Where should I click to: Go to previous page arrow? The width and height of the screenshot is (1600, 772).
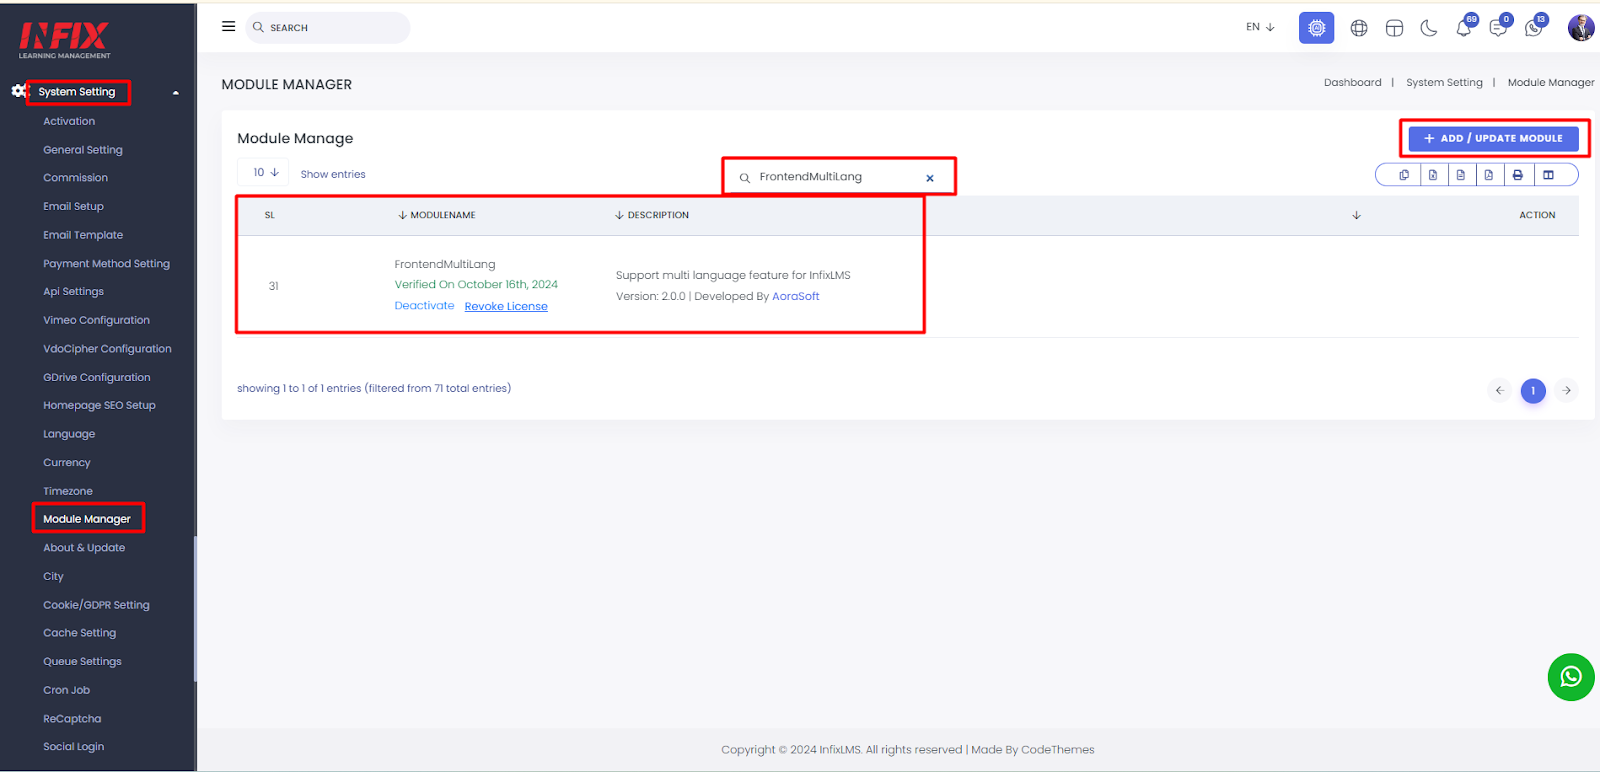click(1499, 390)
